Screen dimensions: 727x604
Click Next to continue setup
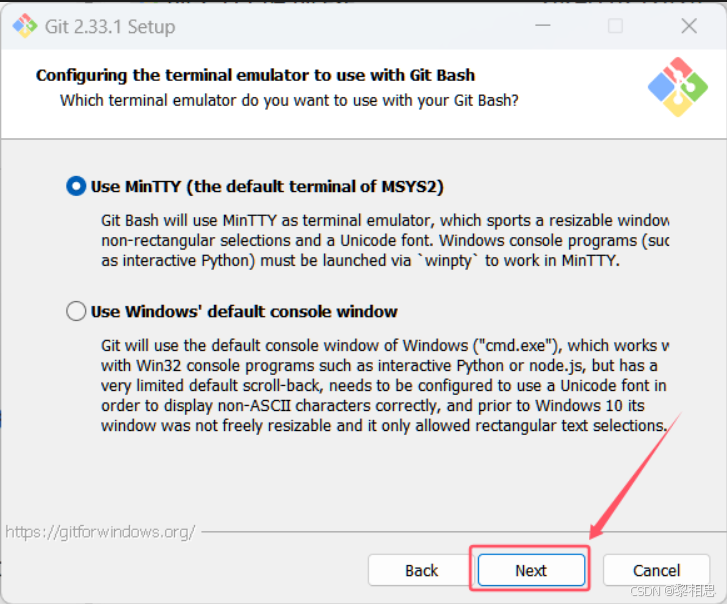(x=531, y=570)
